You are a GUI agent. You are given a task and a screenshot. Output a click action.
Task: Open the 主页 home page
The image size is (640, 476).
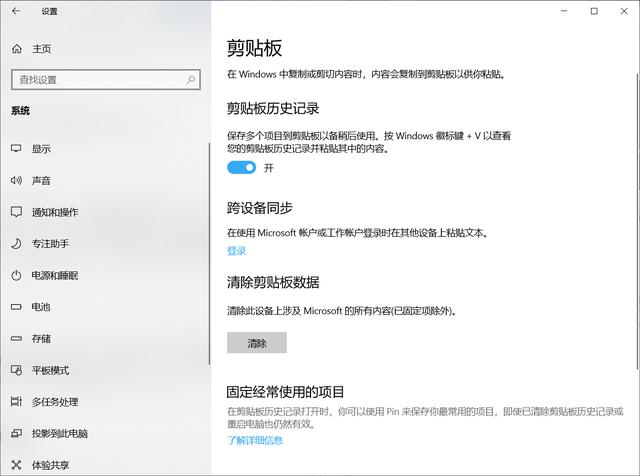tap(42, 49)
